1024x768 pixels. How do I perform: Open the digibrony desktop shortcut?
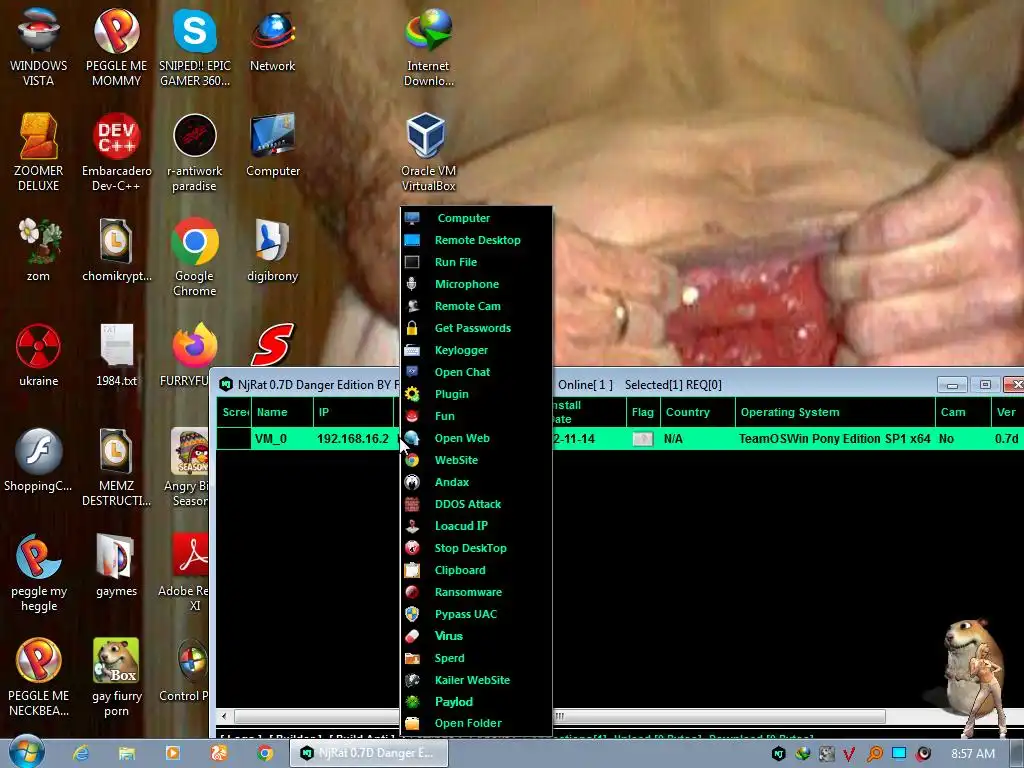[272, 249]
